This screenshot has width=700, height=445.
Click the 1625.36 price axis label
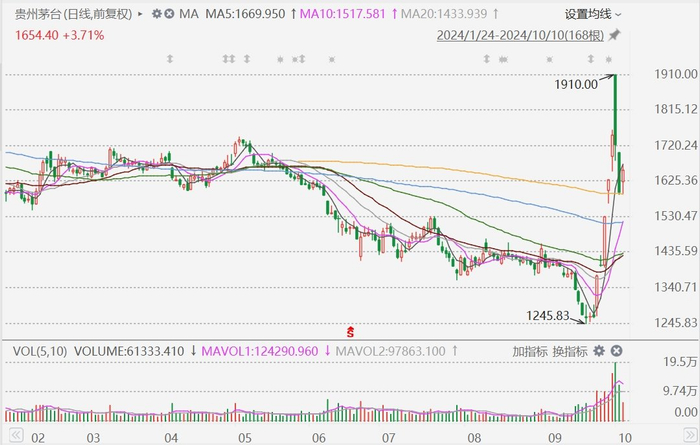(675, 180)
